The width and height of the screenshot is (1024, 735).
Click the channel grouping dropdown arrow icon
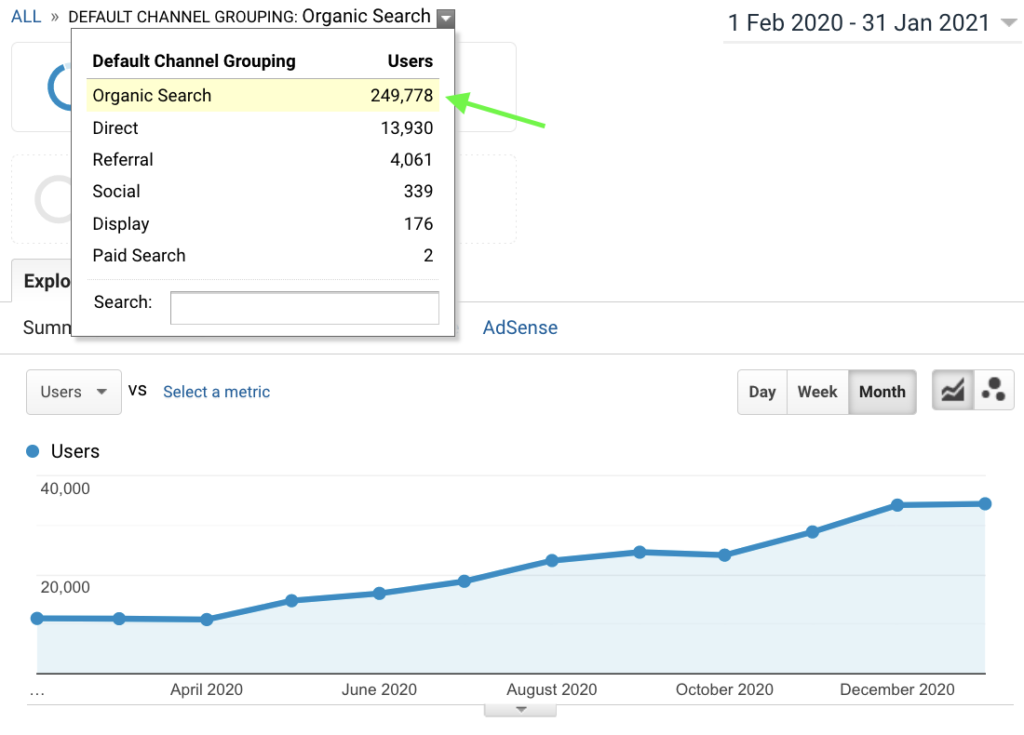(x=445, y=18)
